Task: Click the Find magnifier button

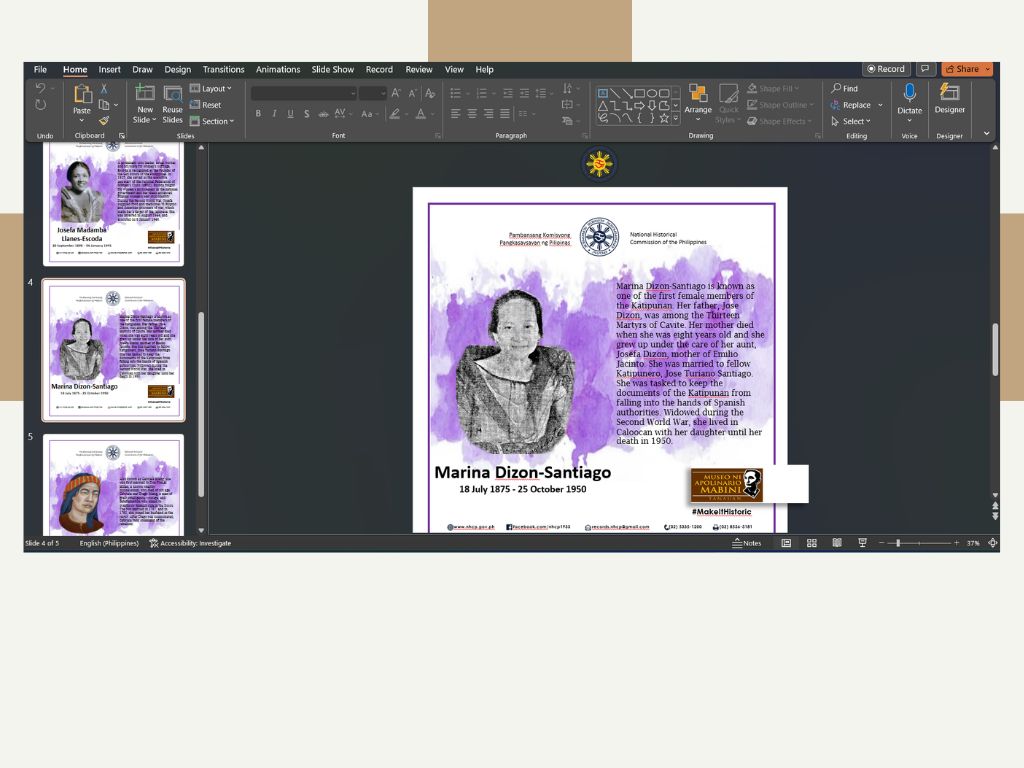Action: tap(844, 88)
